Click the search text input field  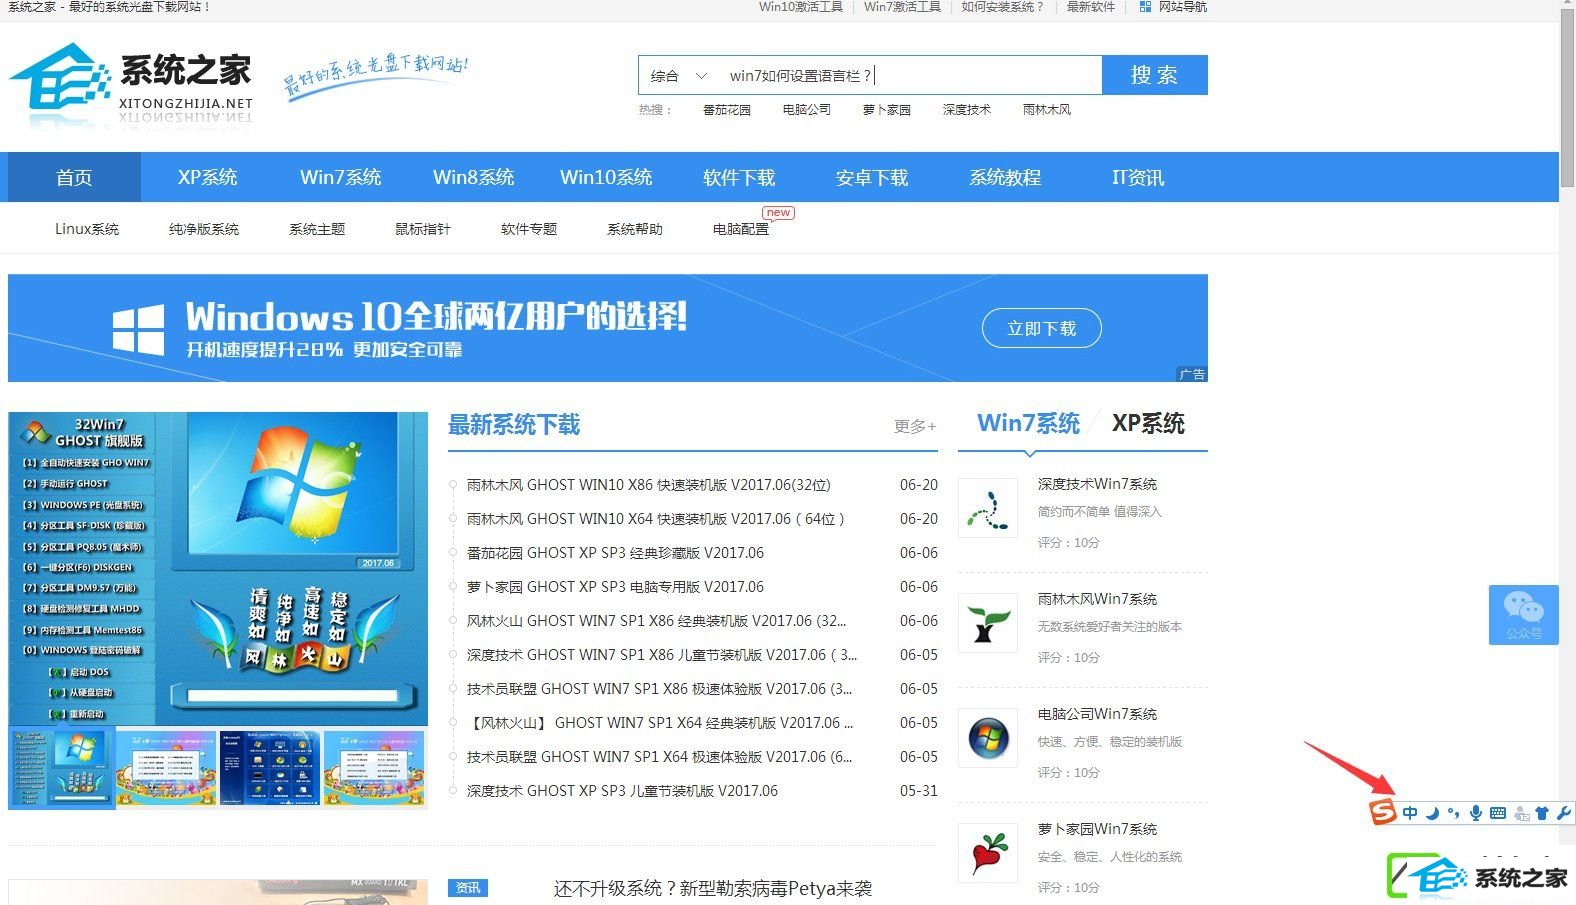910,75
